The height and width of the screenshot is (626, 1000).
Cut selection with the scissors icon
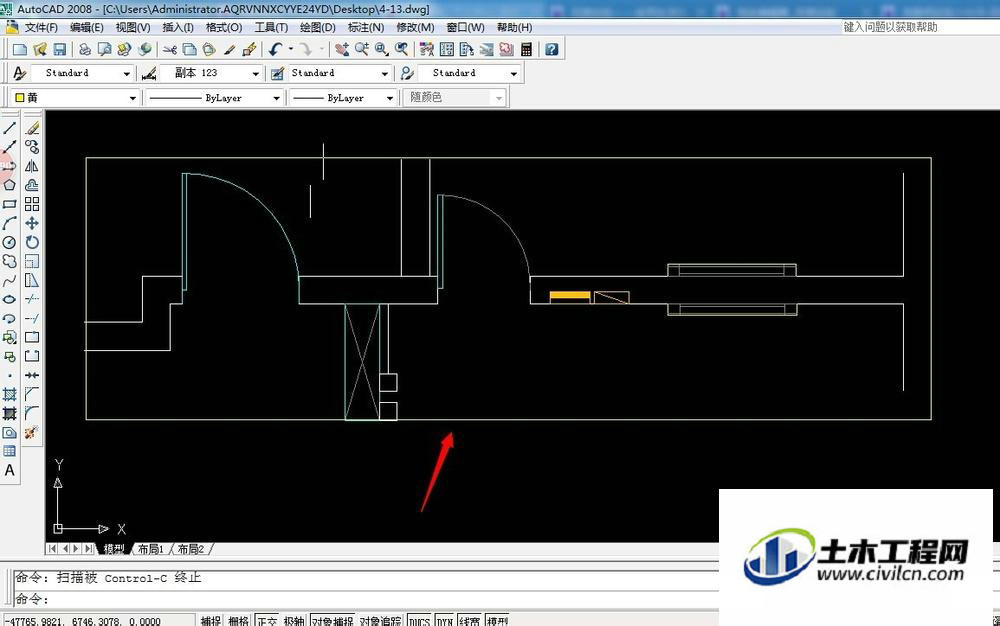coord(170,49)
